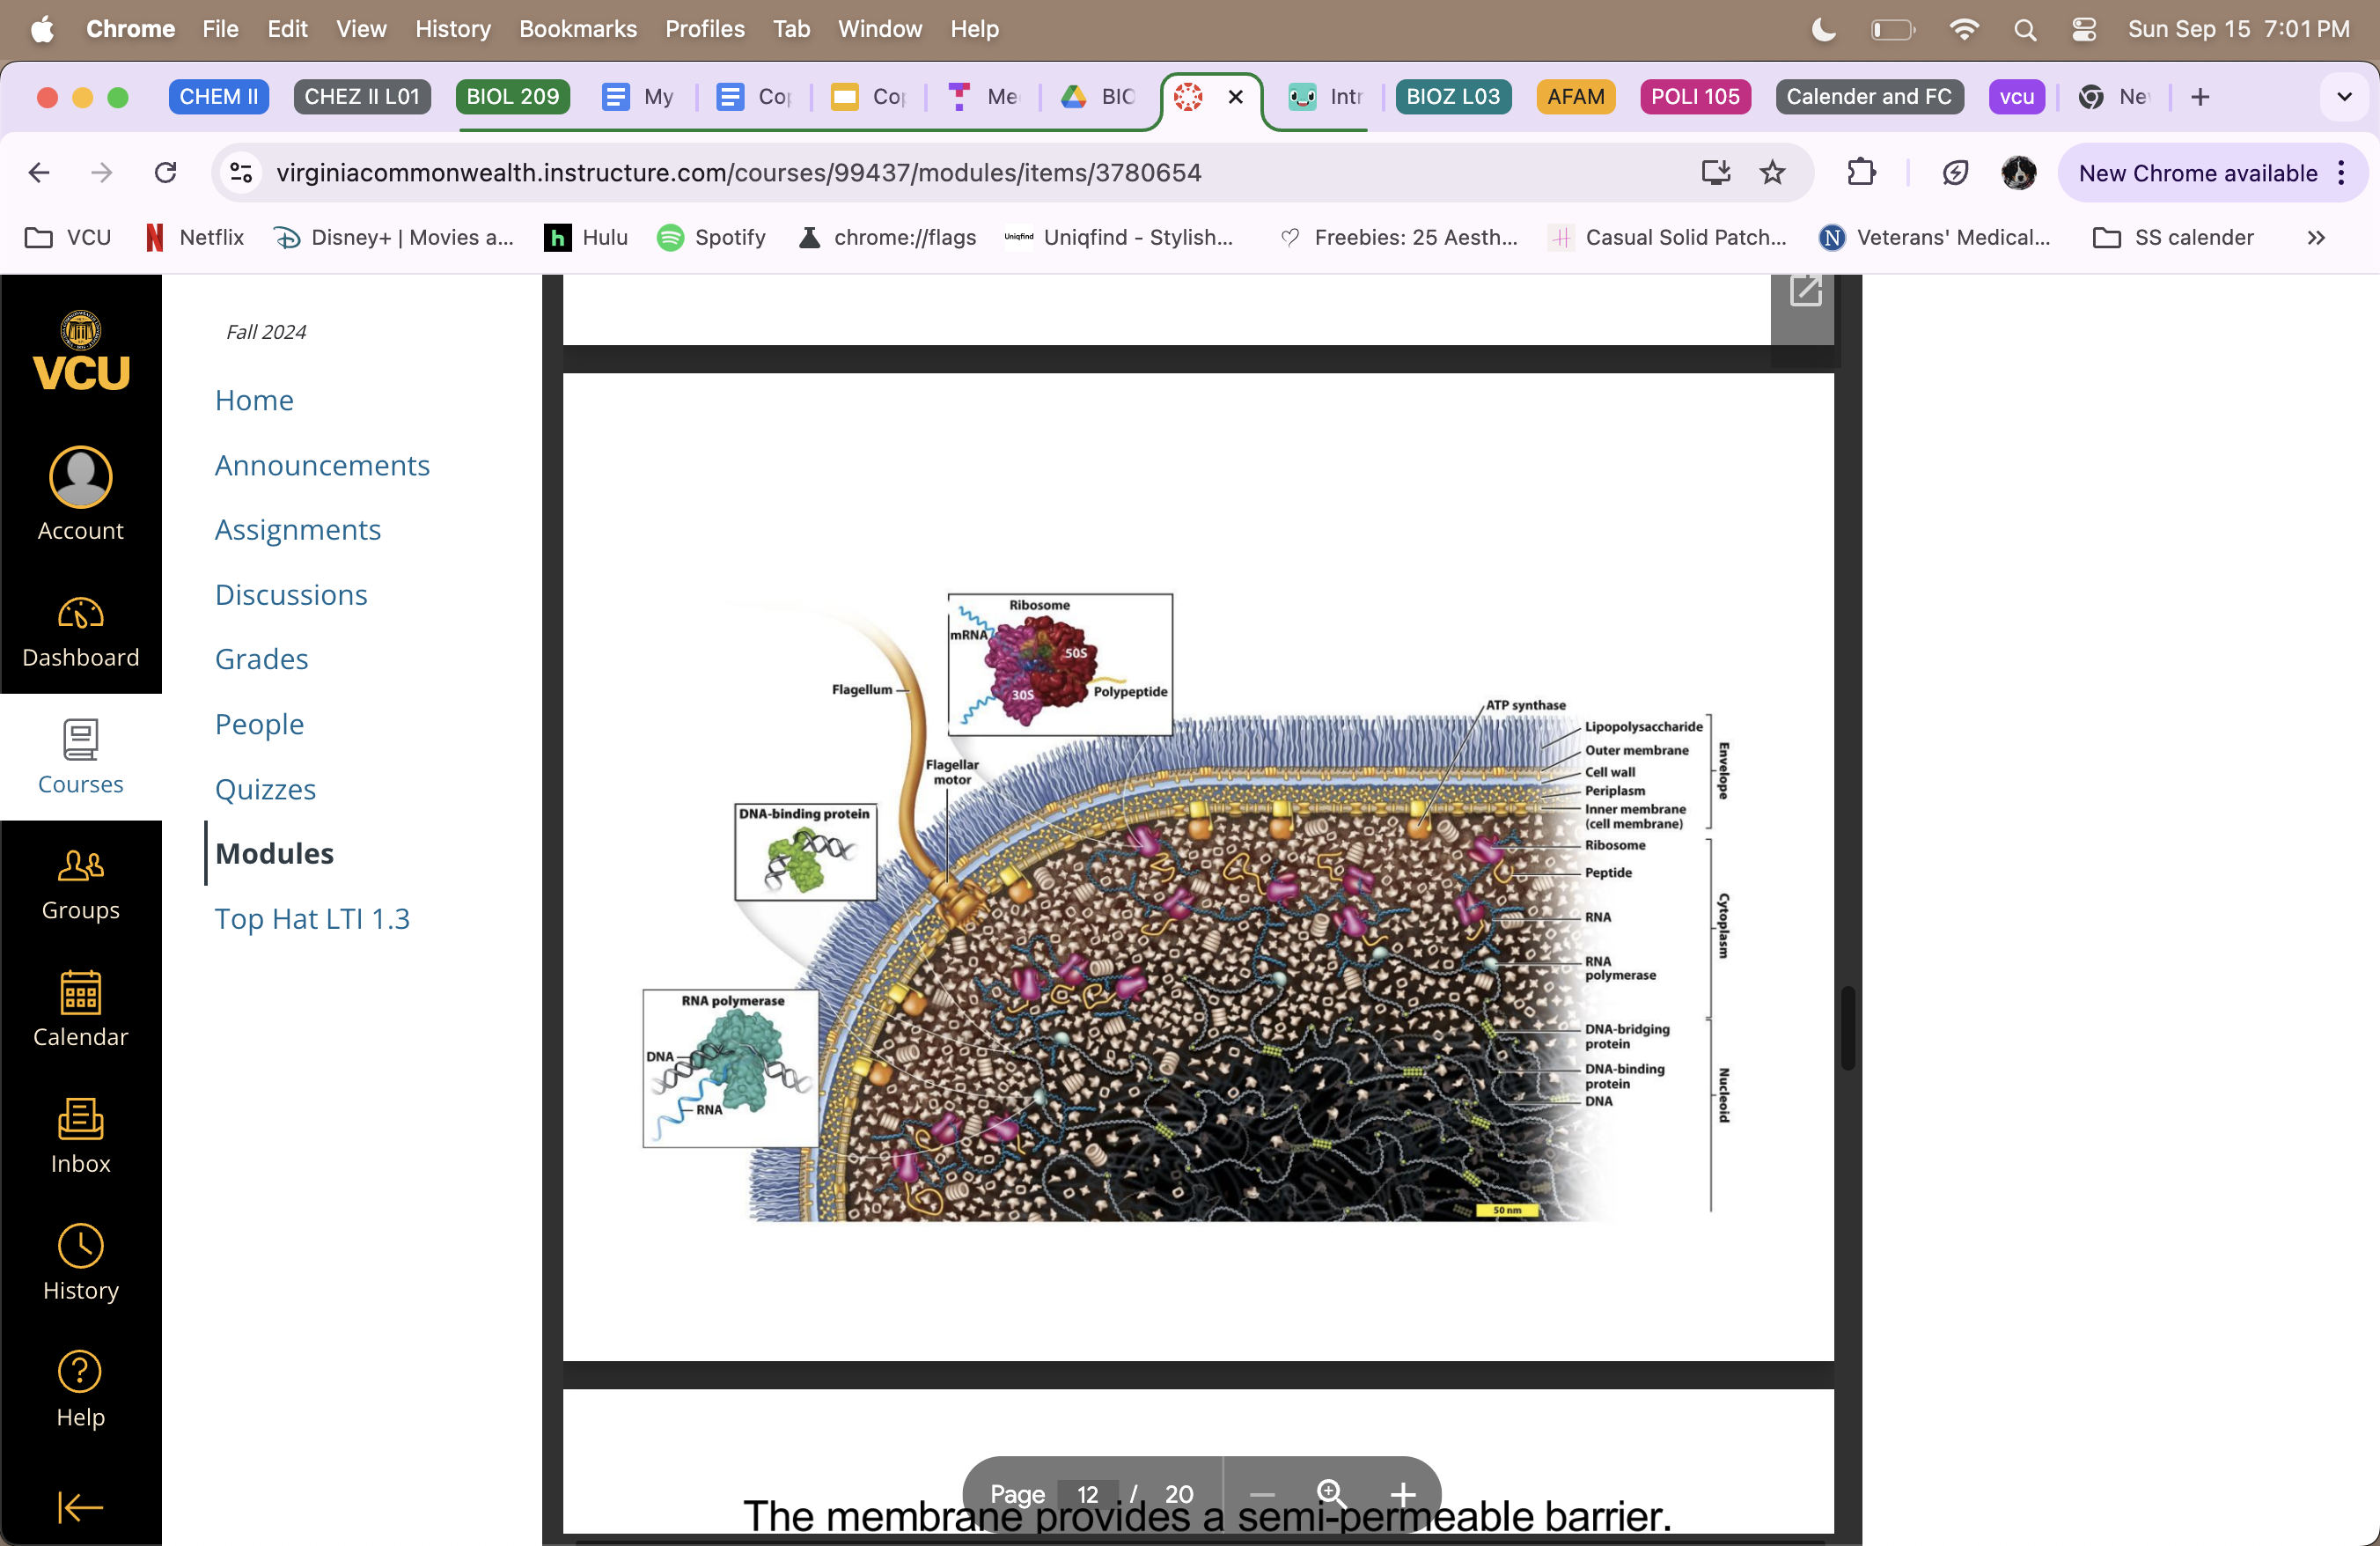
Task: Switch to the CHEM II tab group
Action: point(218,97)
